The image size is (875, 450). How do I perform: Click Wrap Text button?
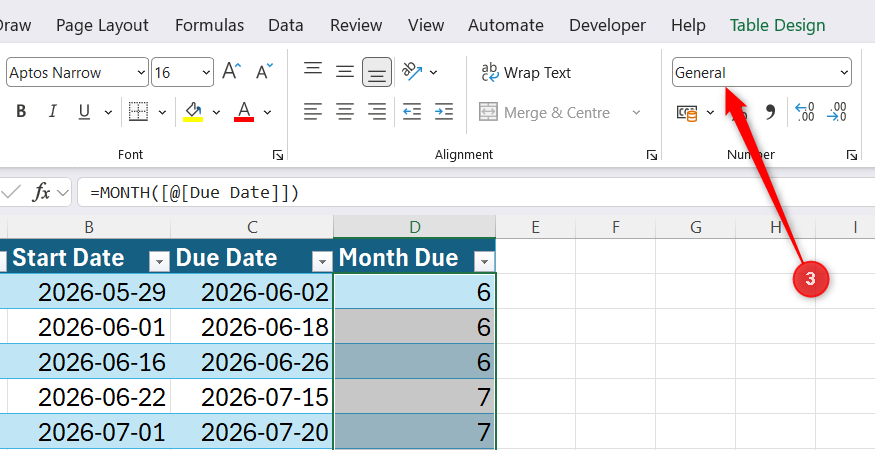(526, 73)
